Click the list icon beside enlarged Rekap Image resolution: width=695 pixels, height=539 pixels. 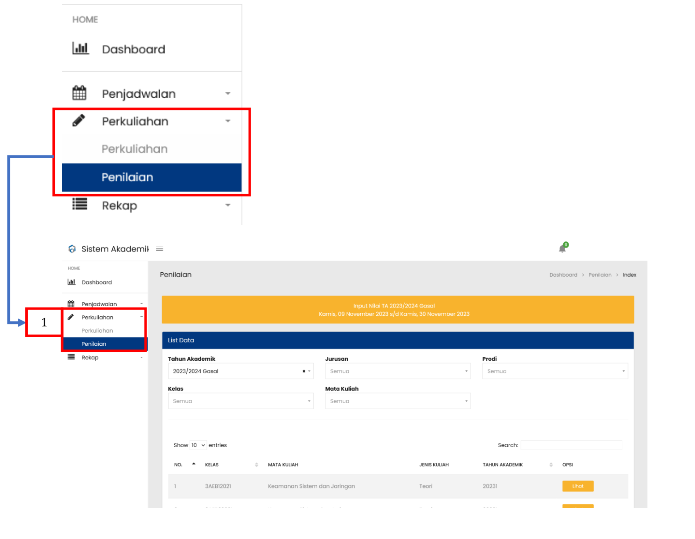click(80, 205)
